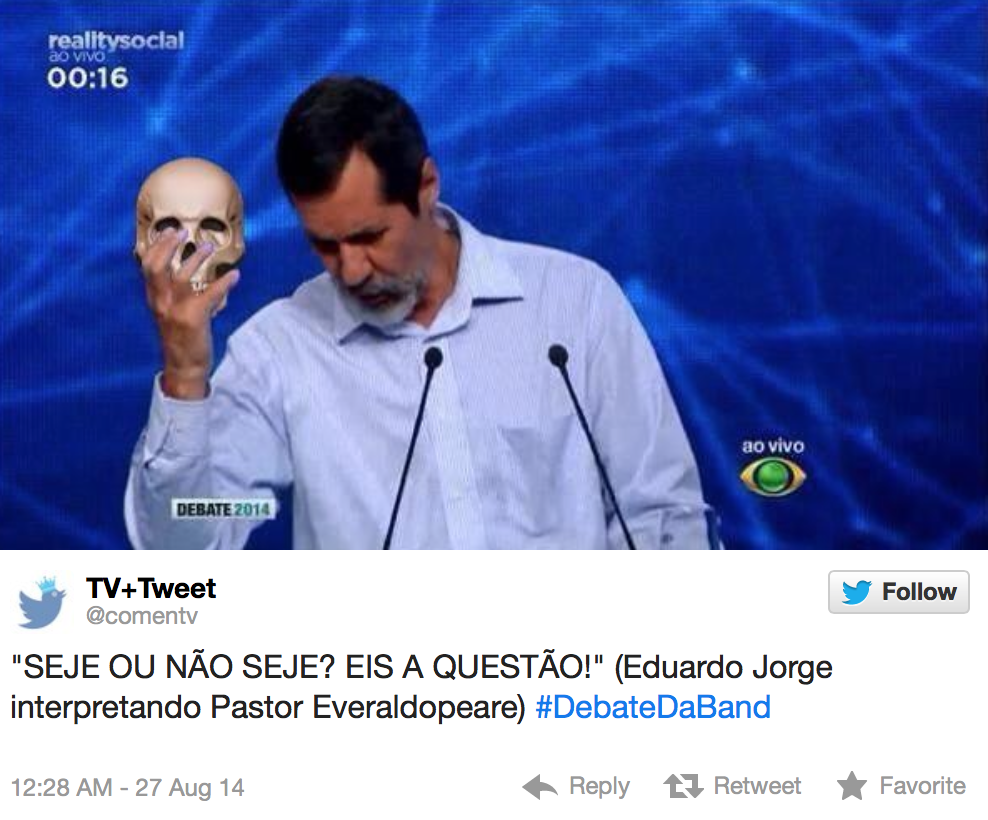Viewport: 988px width, 820px height.
Task: Click the Reply text label
Action: pyautogui.click(x=599, y=787)
